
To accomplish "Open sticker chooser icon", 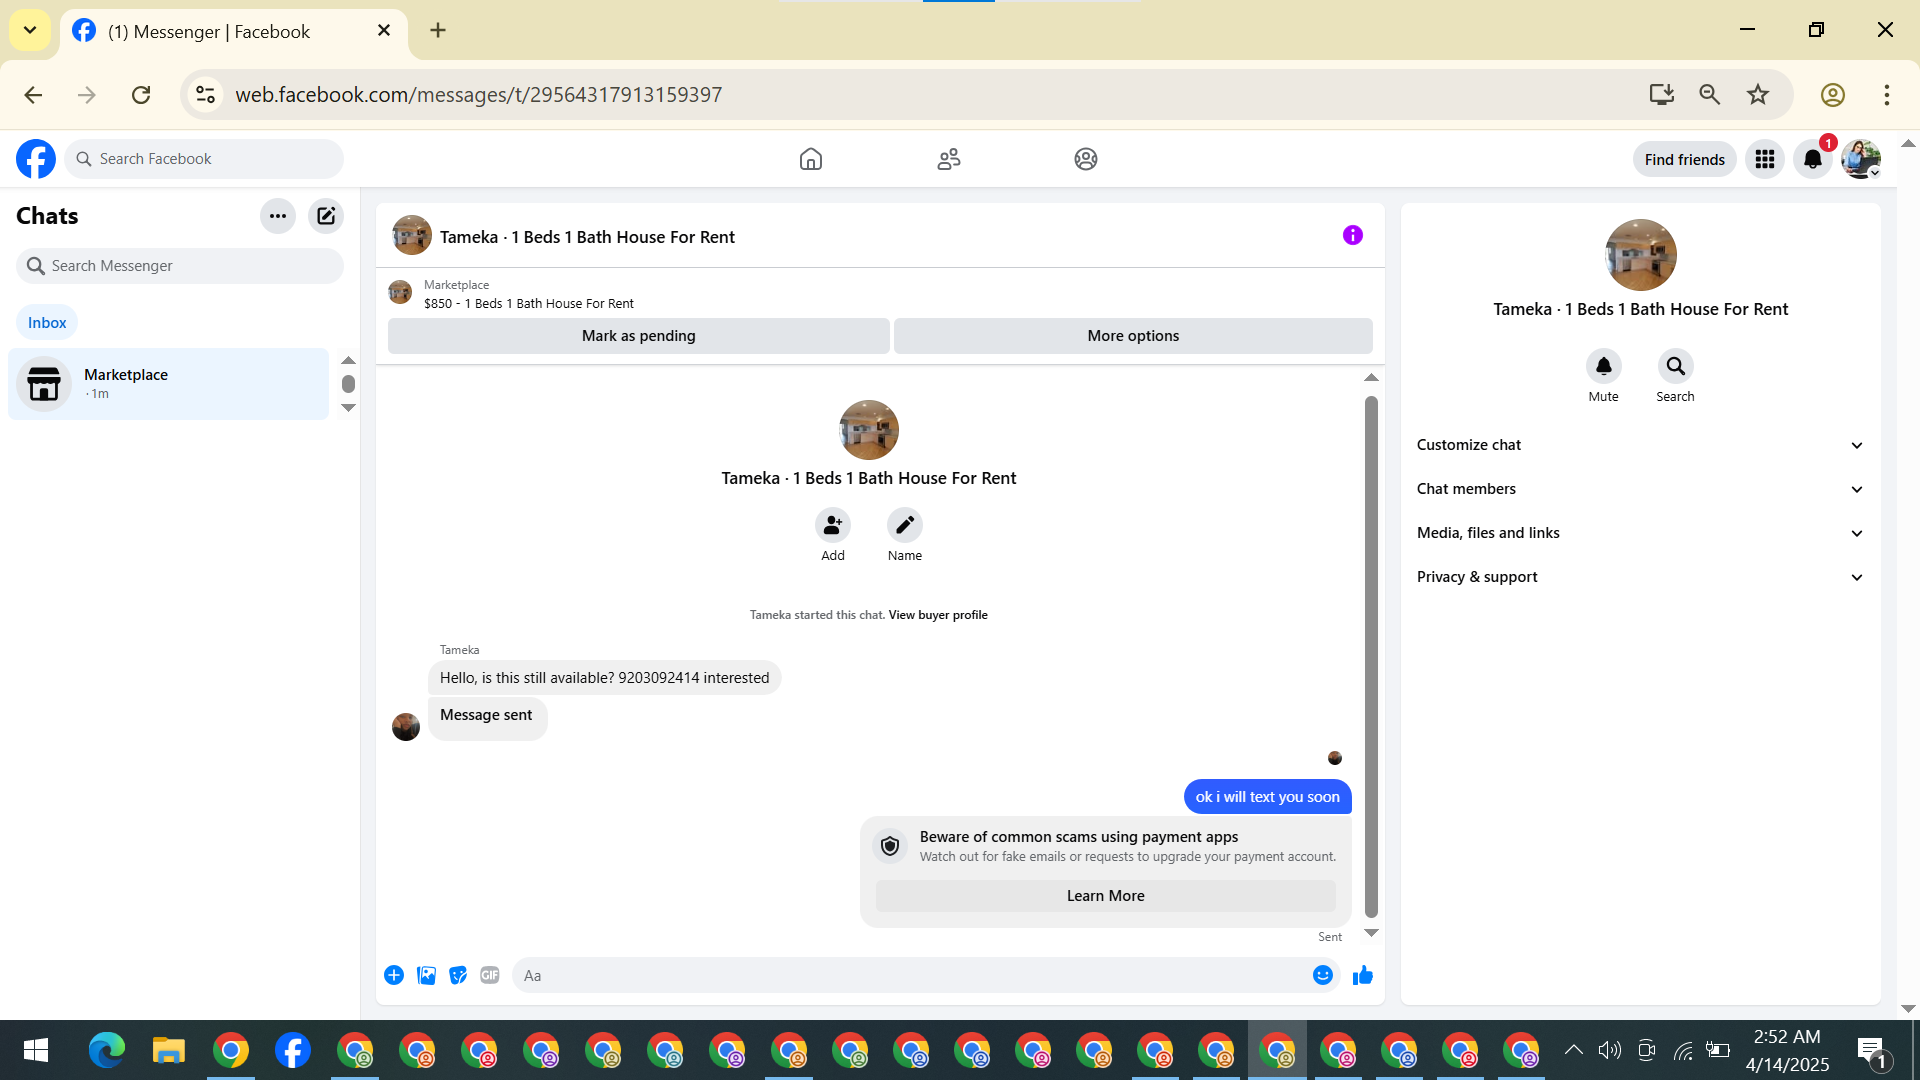I will pyautogui.click(x=458, y=975).
